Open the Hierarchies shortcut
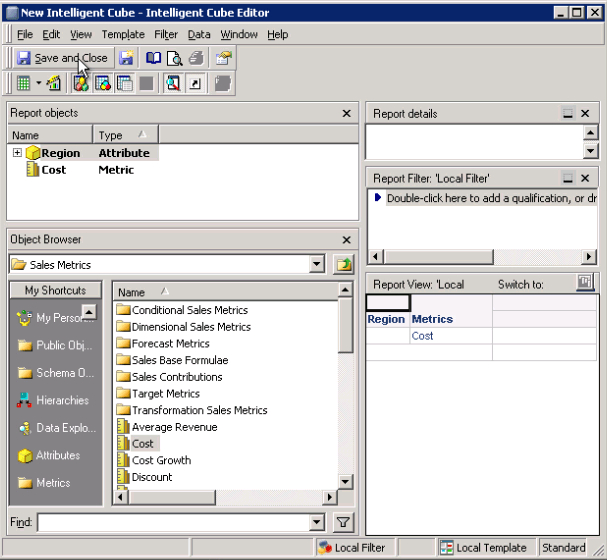This screenshot has width=607, height=560. (53, 401)
